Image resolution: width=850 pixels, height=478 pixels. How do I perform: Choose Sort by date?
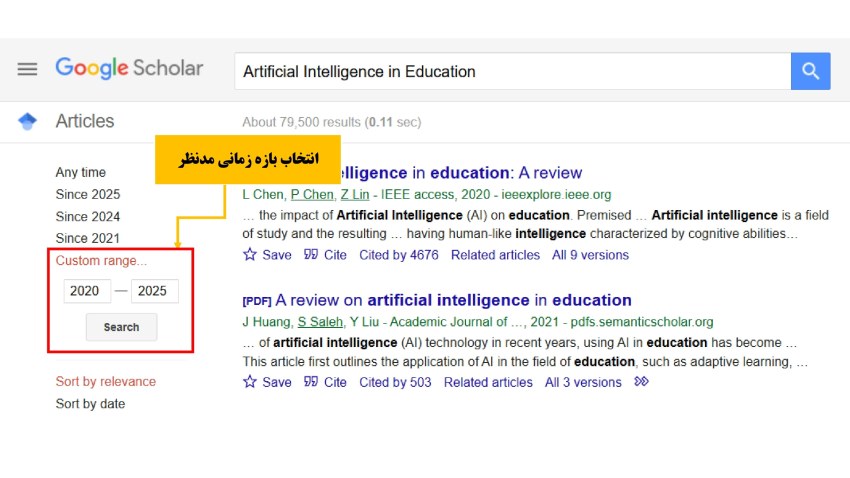pyautogui.click(x=90, y=404)
